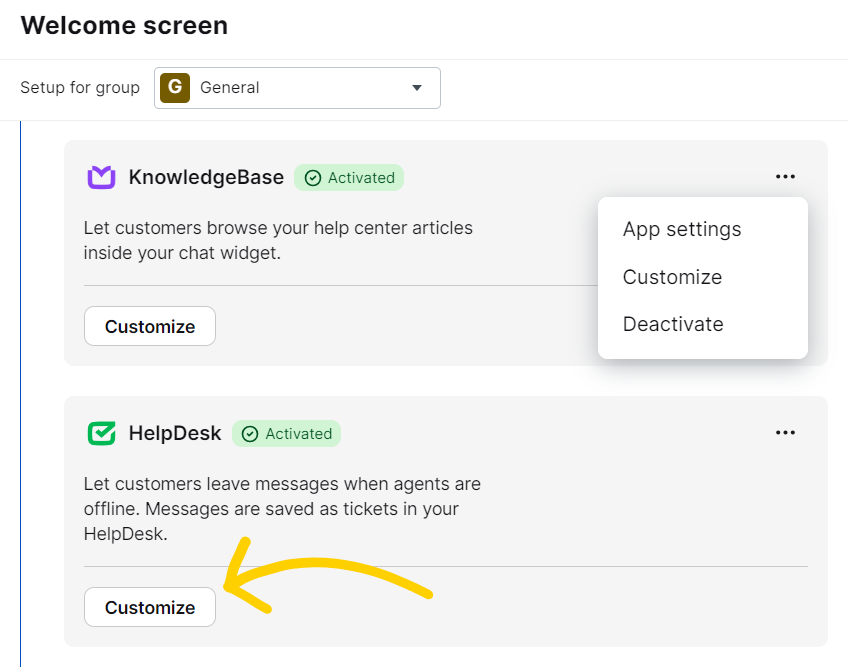Click the Activated badge next to HelpDesk
The width and height of the screenshot is (848, 667).
pos(286,434)
